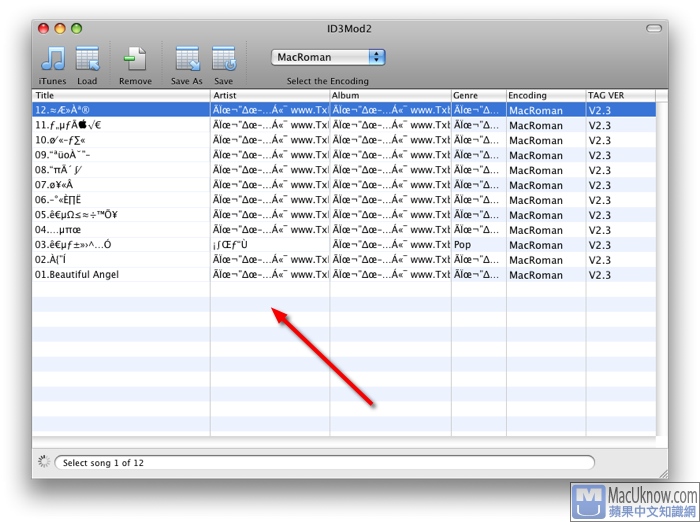Minimize the window with the yellow button

60,29
